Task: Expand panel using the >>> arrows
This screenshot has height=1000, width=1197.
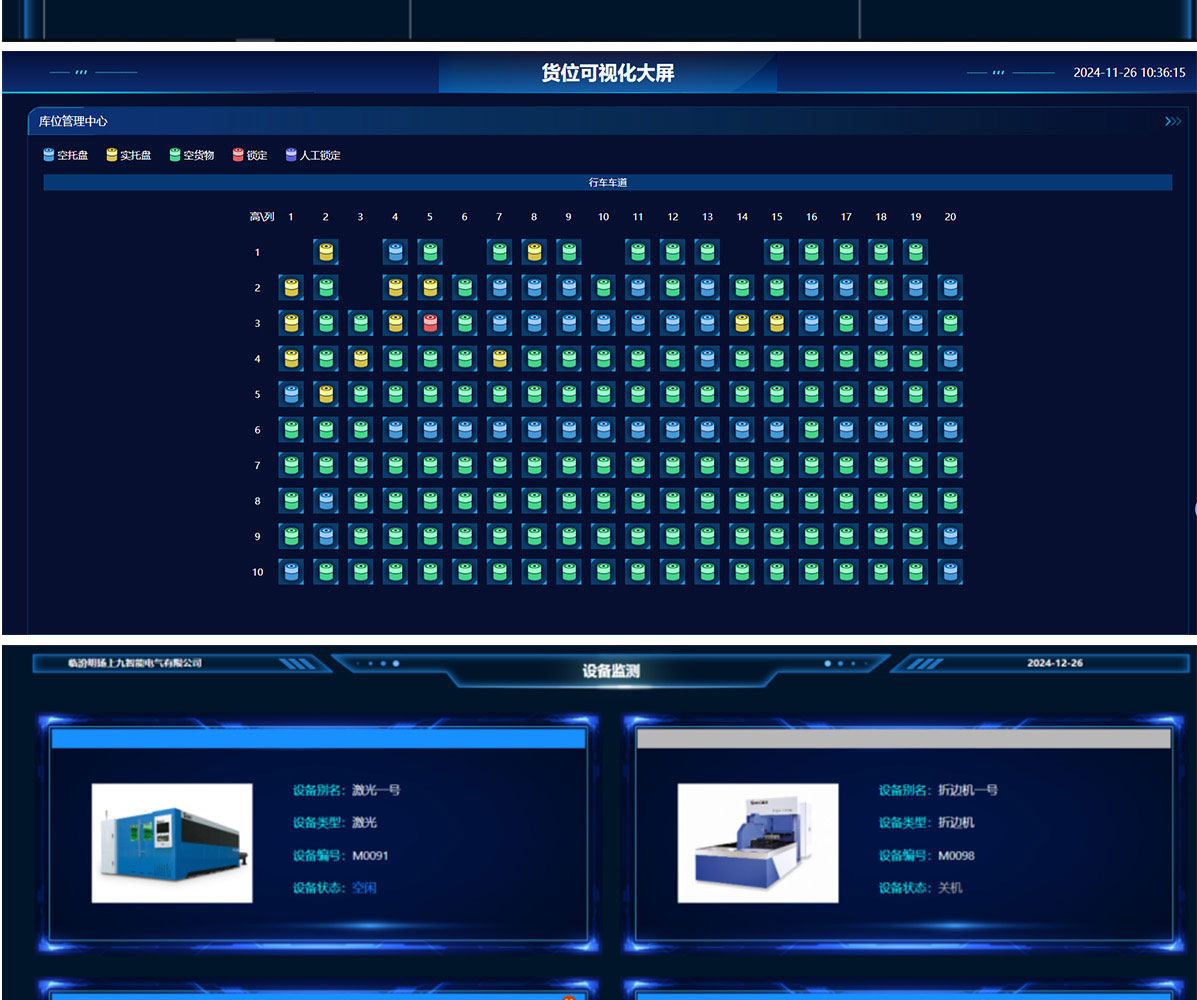Action: tap(1173, 121)
